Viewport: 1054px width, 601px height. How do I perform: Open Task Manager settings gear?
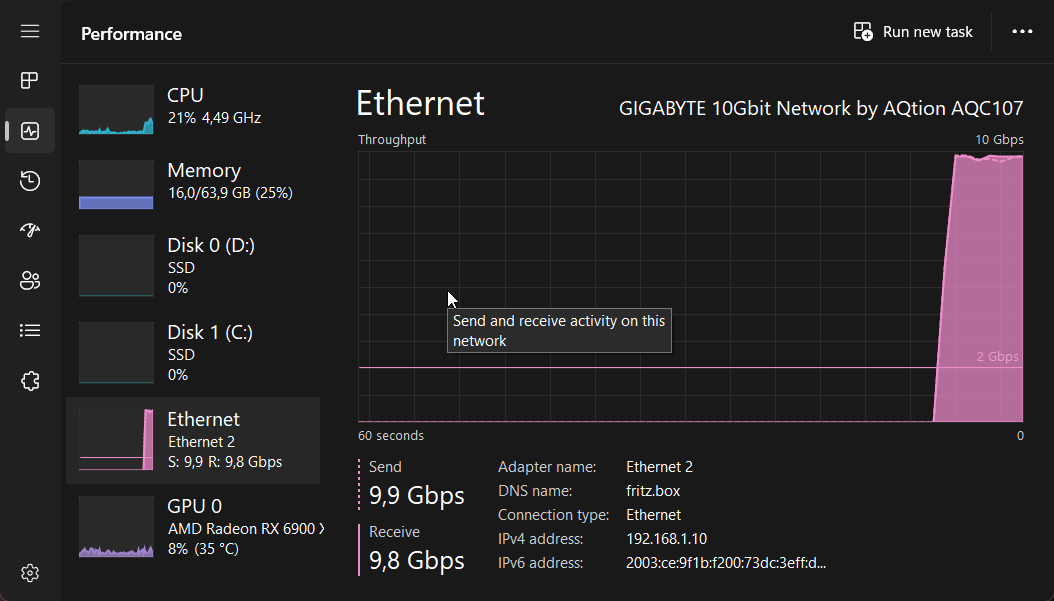tap(30, 573)
